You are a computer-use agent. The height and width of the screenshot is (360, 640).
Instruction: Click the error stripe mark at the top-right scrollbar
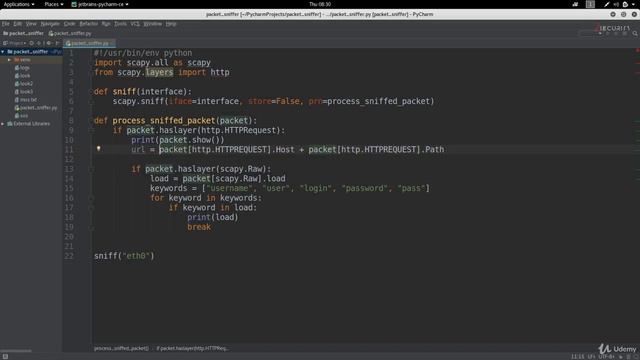[637, 51]
